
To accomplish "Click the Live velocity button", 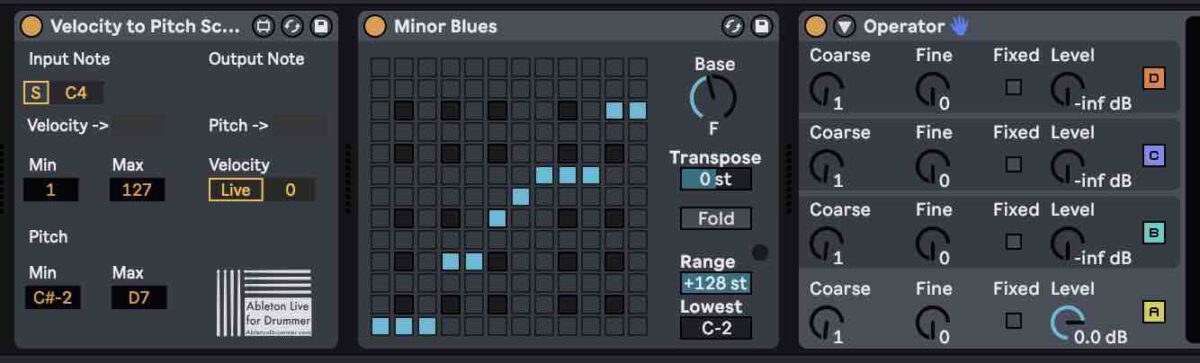I will coord(236,190).
